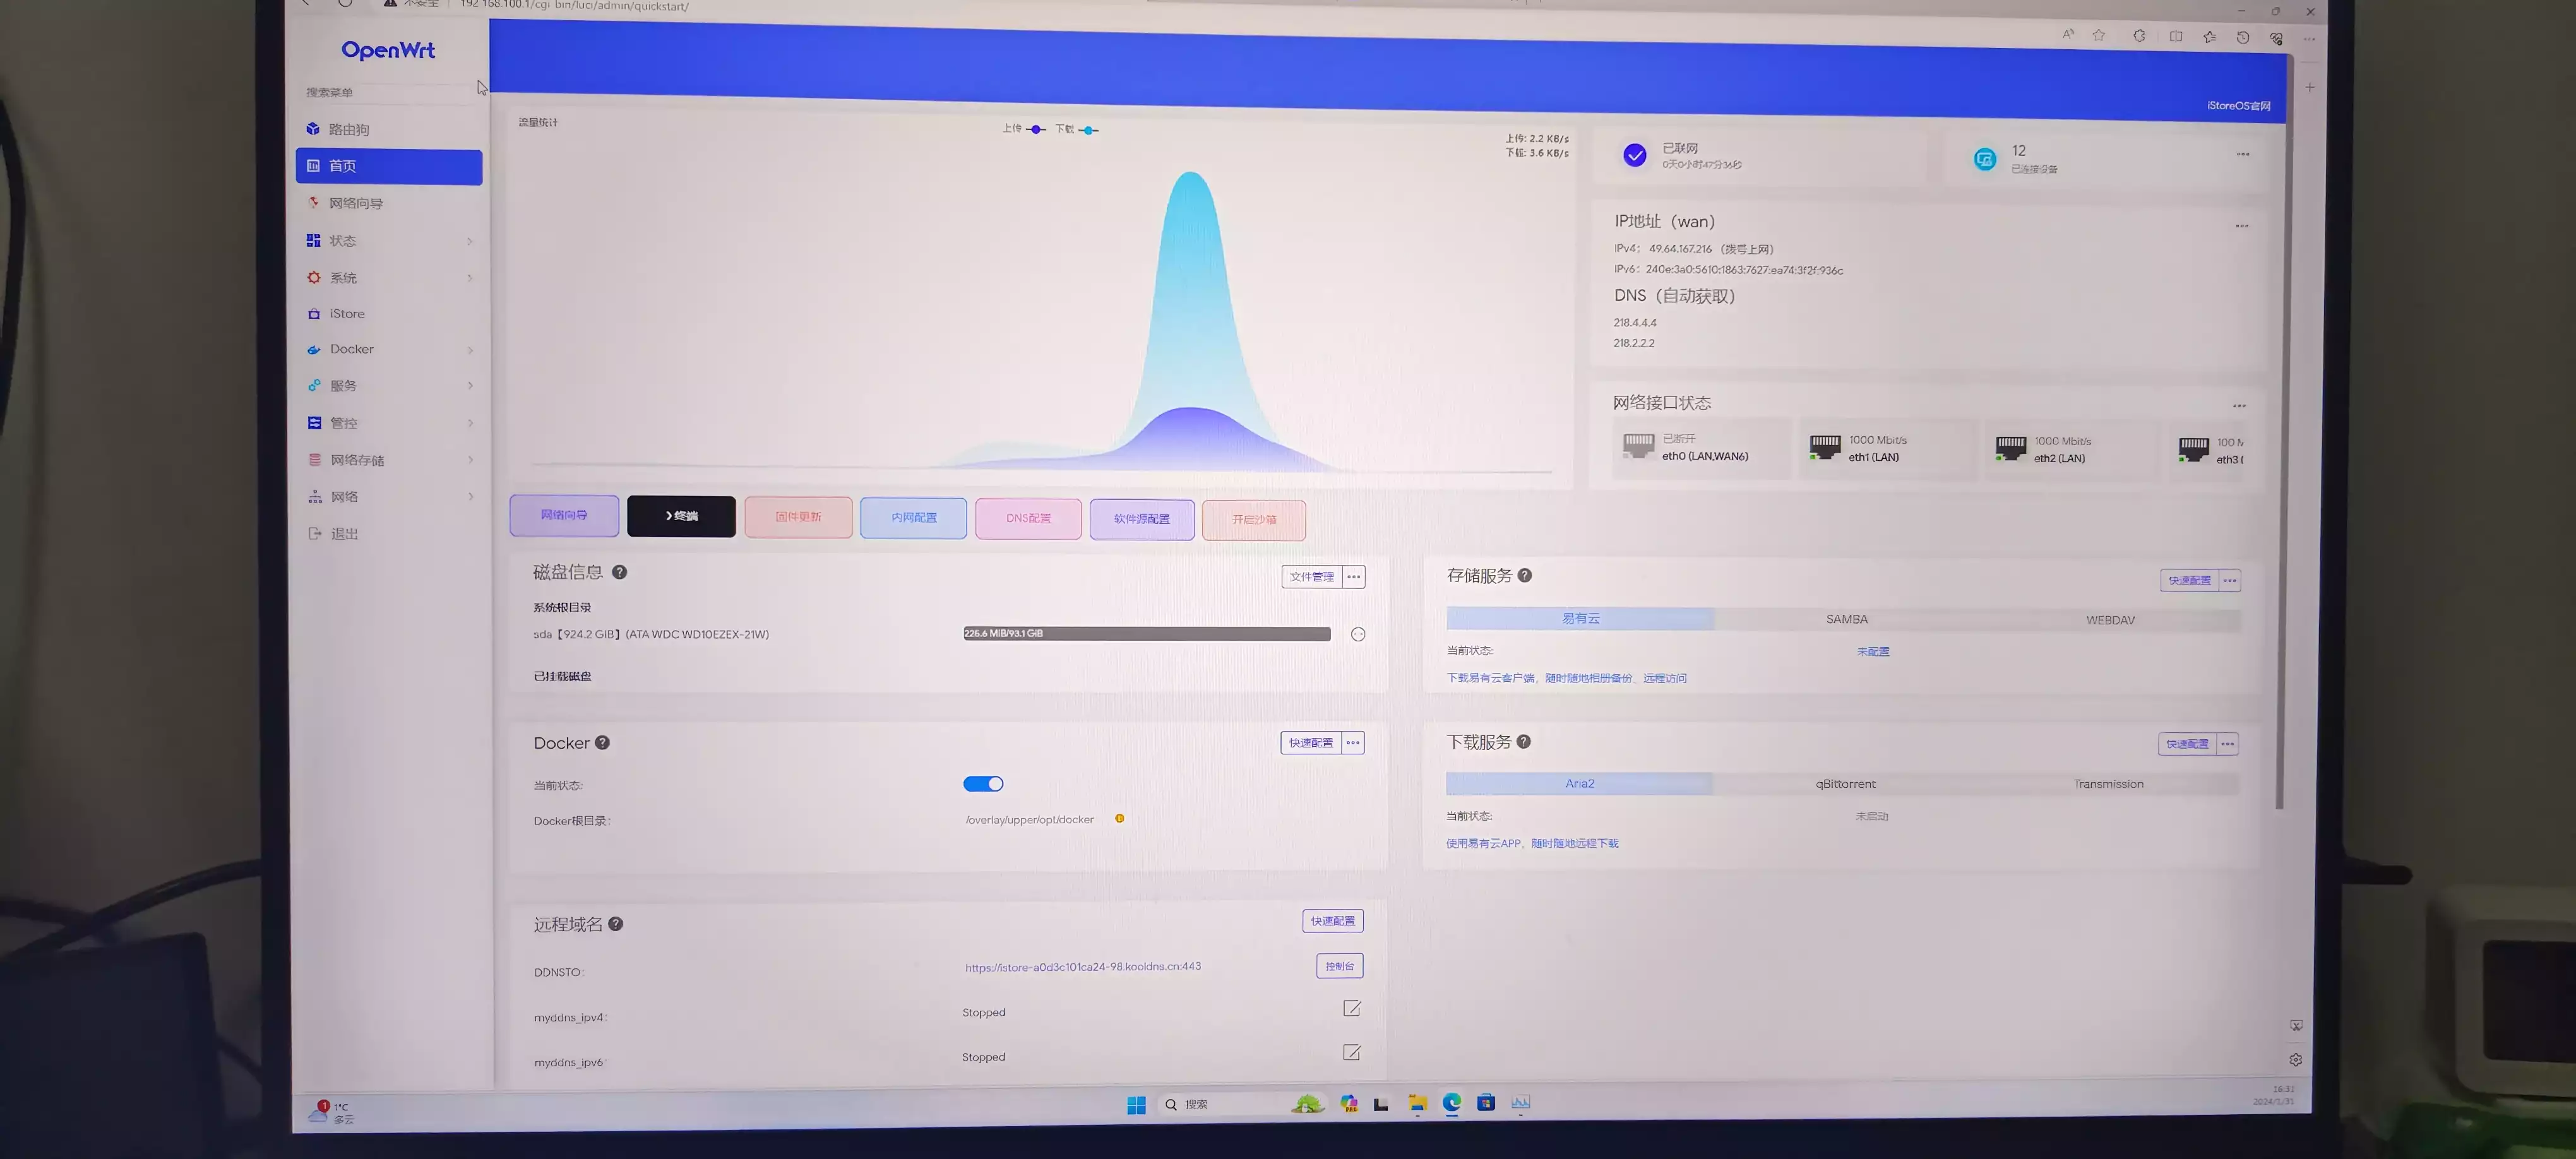Open the 终端 terminal button

click(x=681, y=516)
